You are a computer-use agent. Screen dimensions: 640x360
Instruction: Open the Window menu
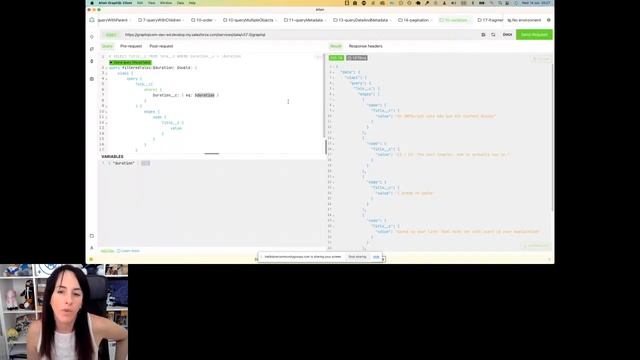pyautogui.click(x=166, y=3)
